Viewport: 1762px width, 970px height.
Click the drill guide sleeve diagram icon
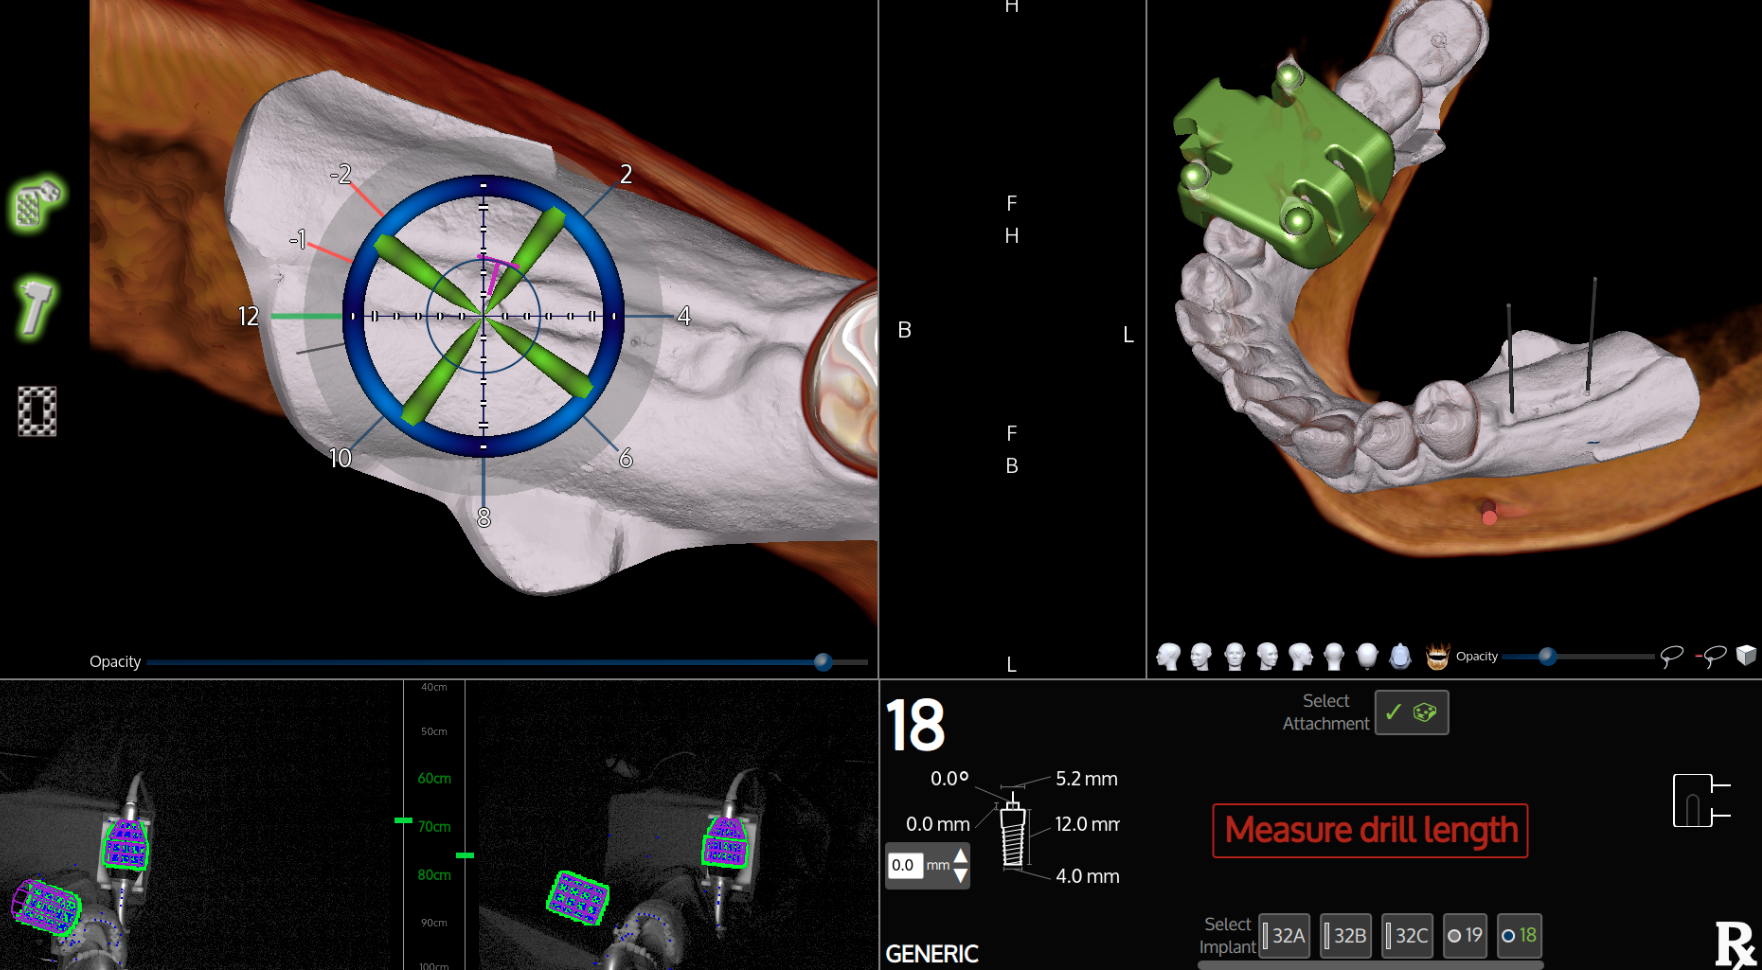[1700, 800]
